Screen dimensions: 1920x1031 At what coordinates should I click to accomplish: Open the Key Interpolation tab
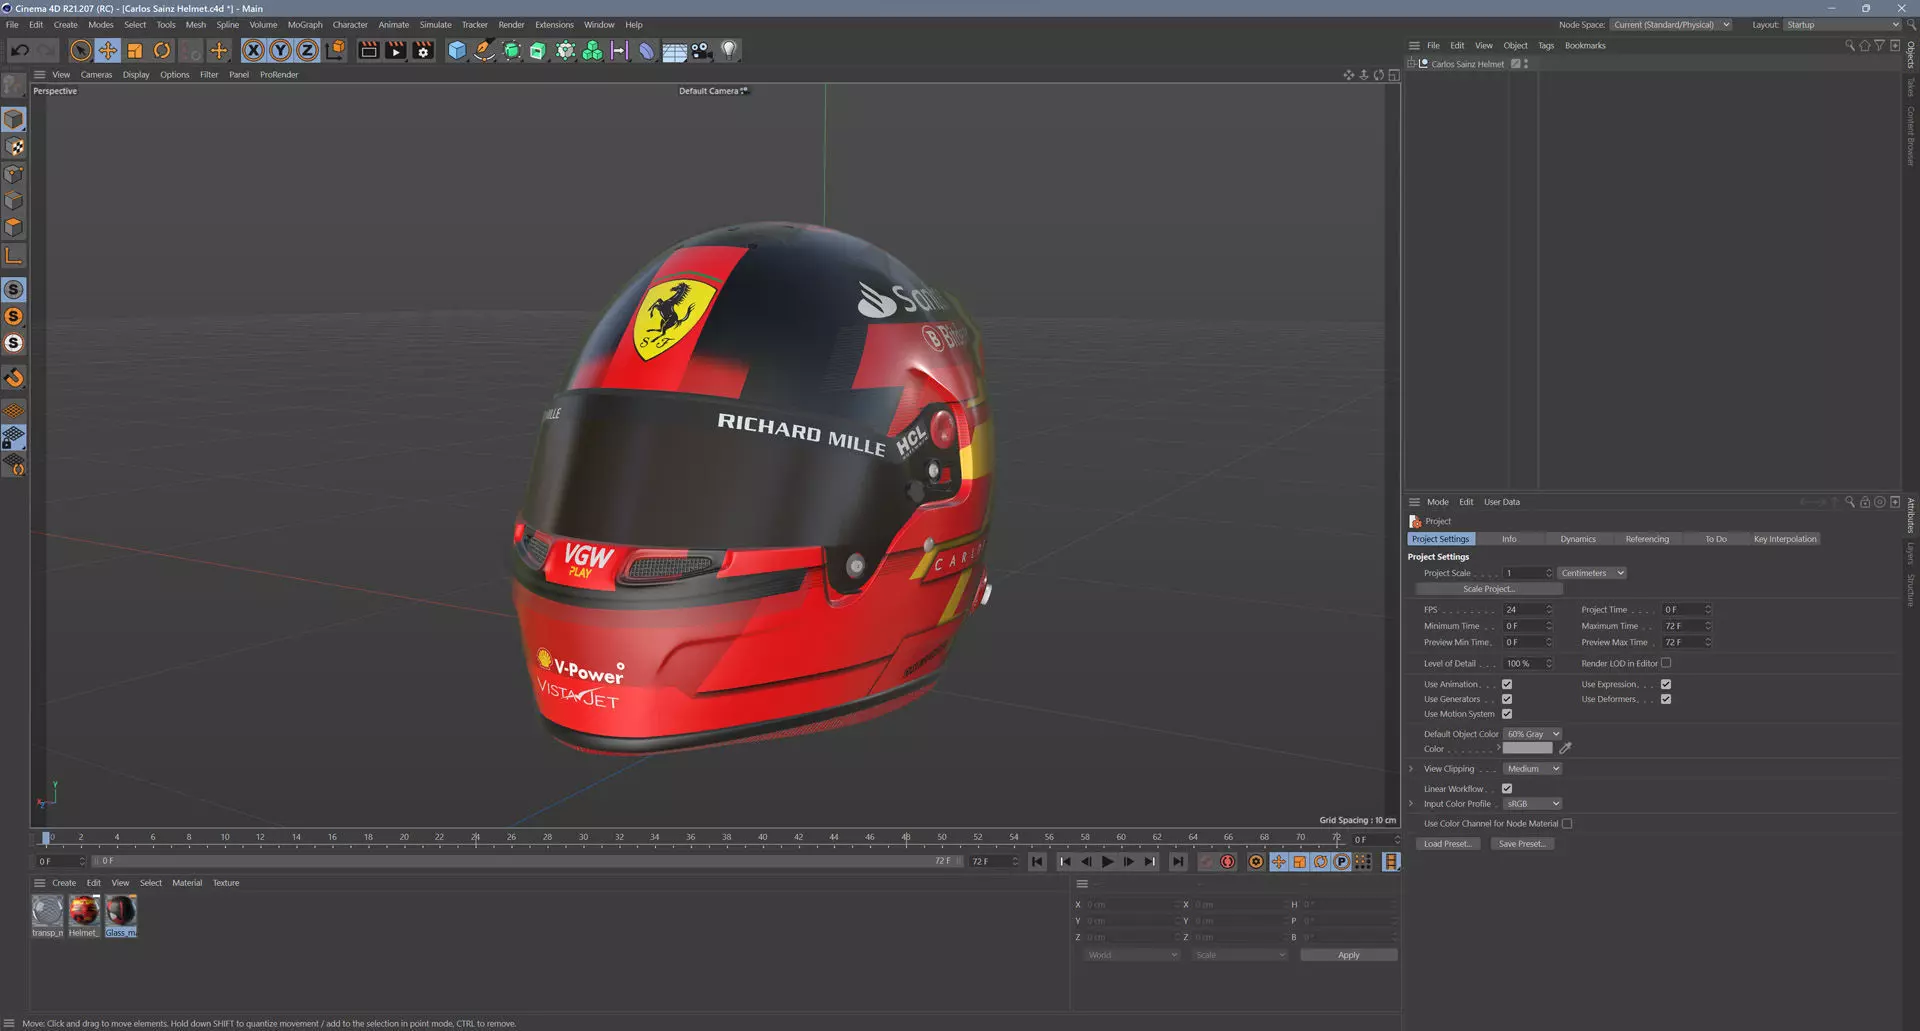coord(1785,539)
